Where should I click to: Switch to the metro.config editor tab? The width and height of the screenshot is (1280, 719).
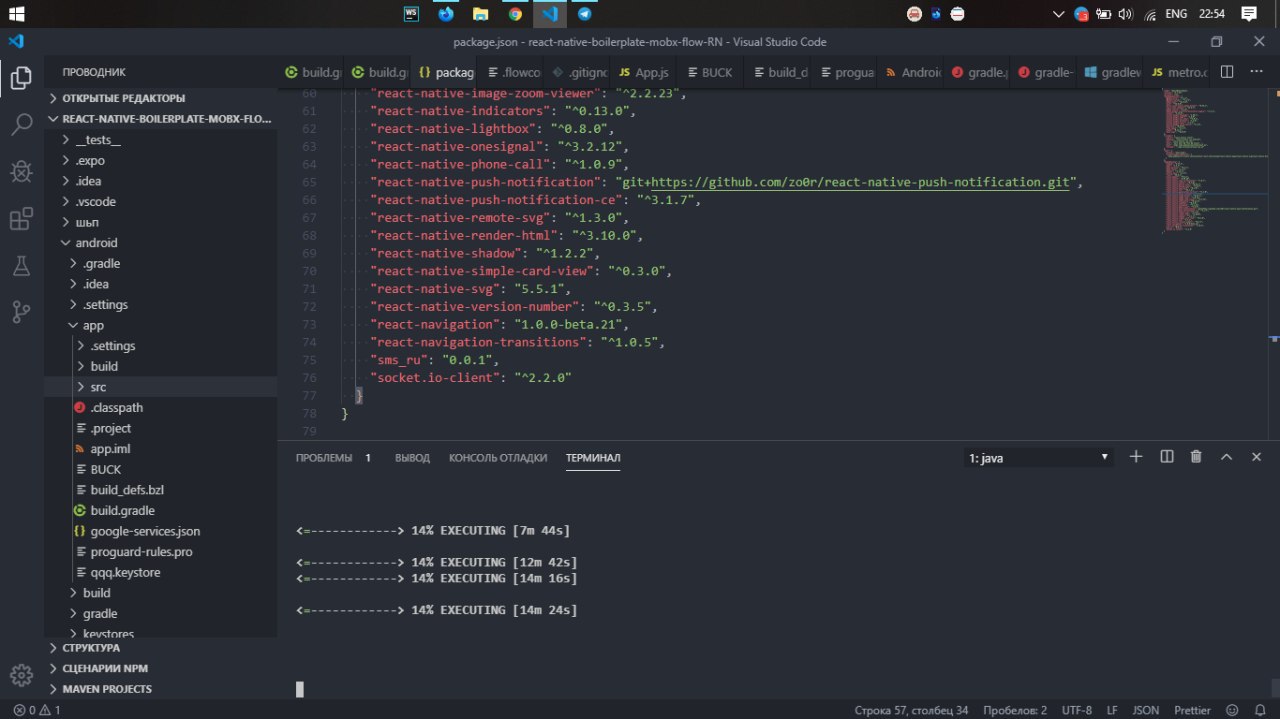[1176, 72]
